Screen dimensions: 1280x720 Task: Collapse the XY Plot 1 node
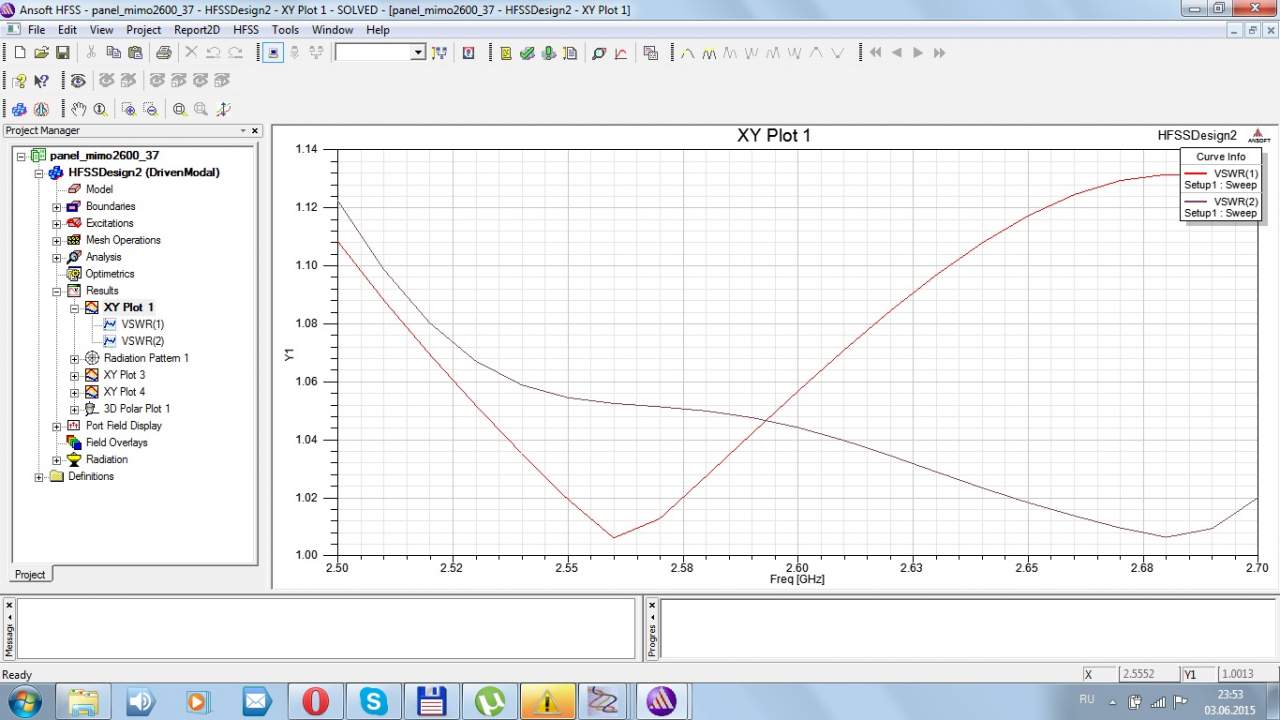coord(75,308)
